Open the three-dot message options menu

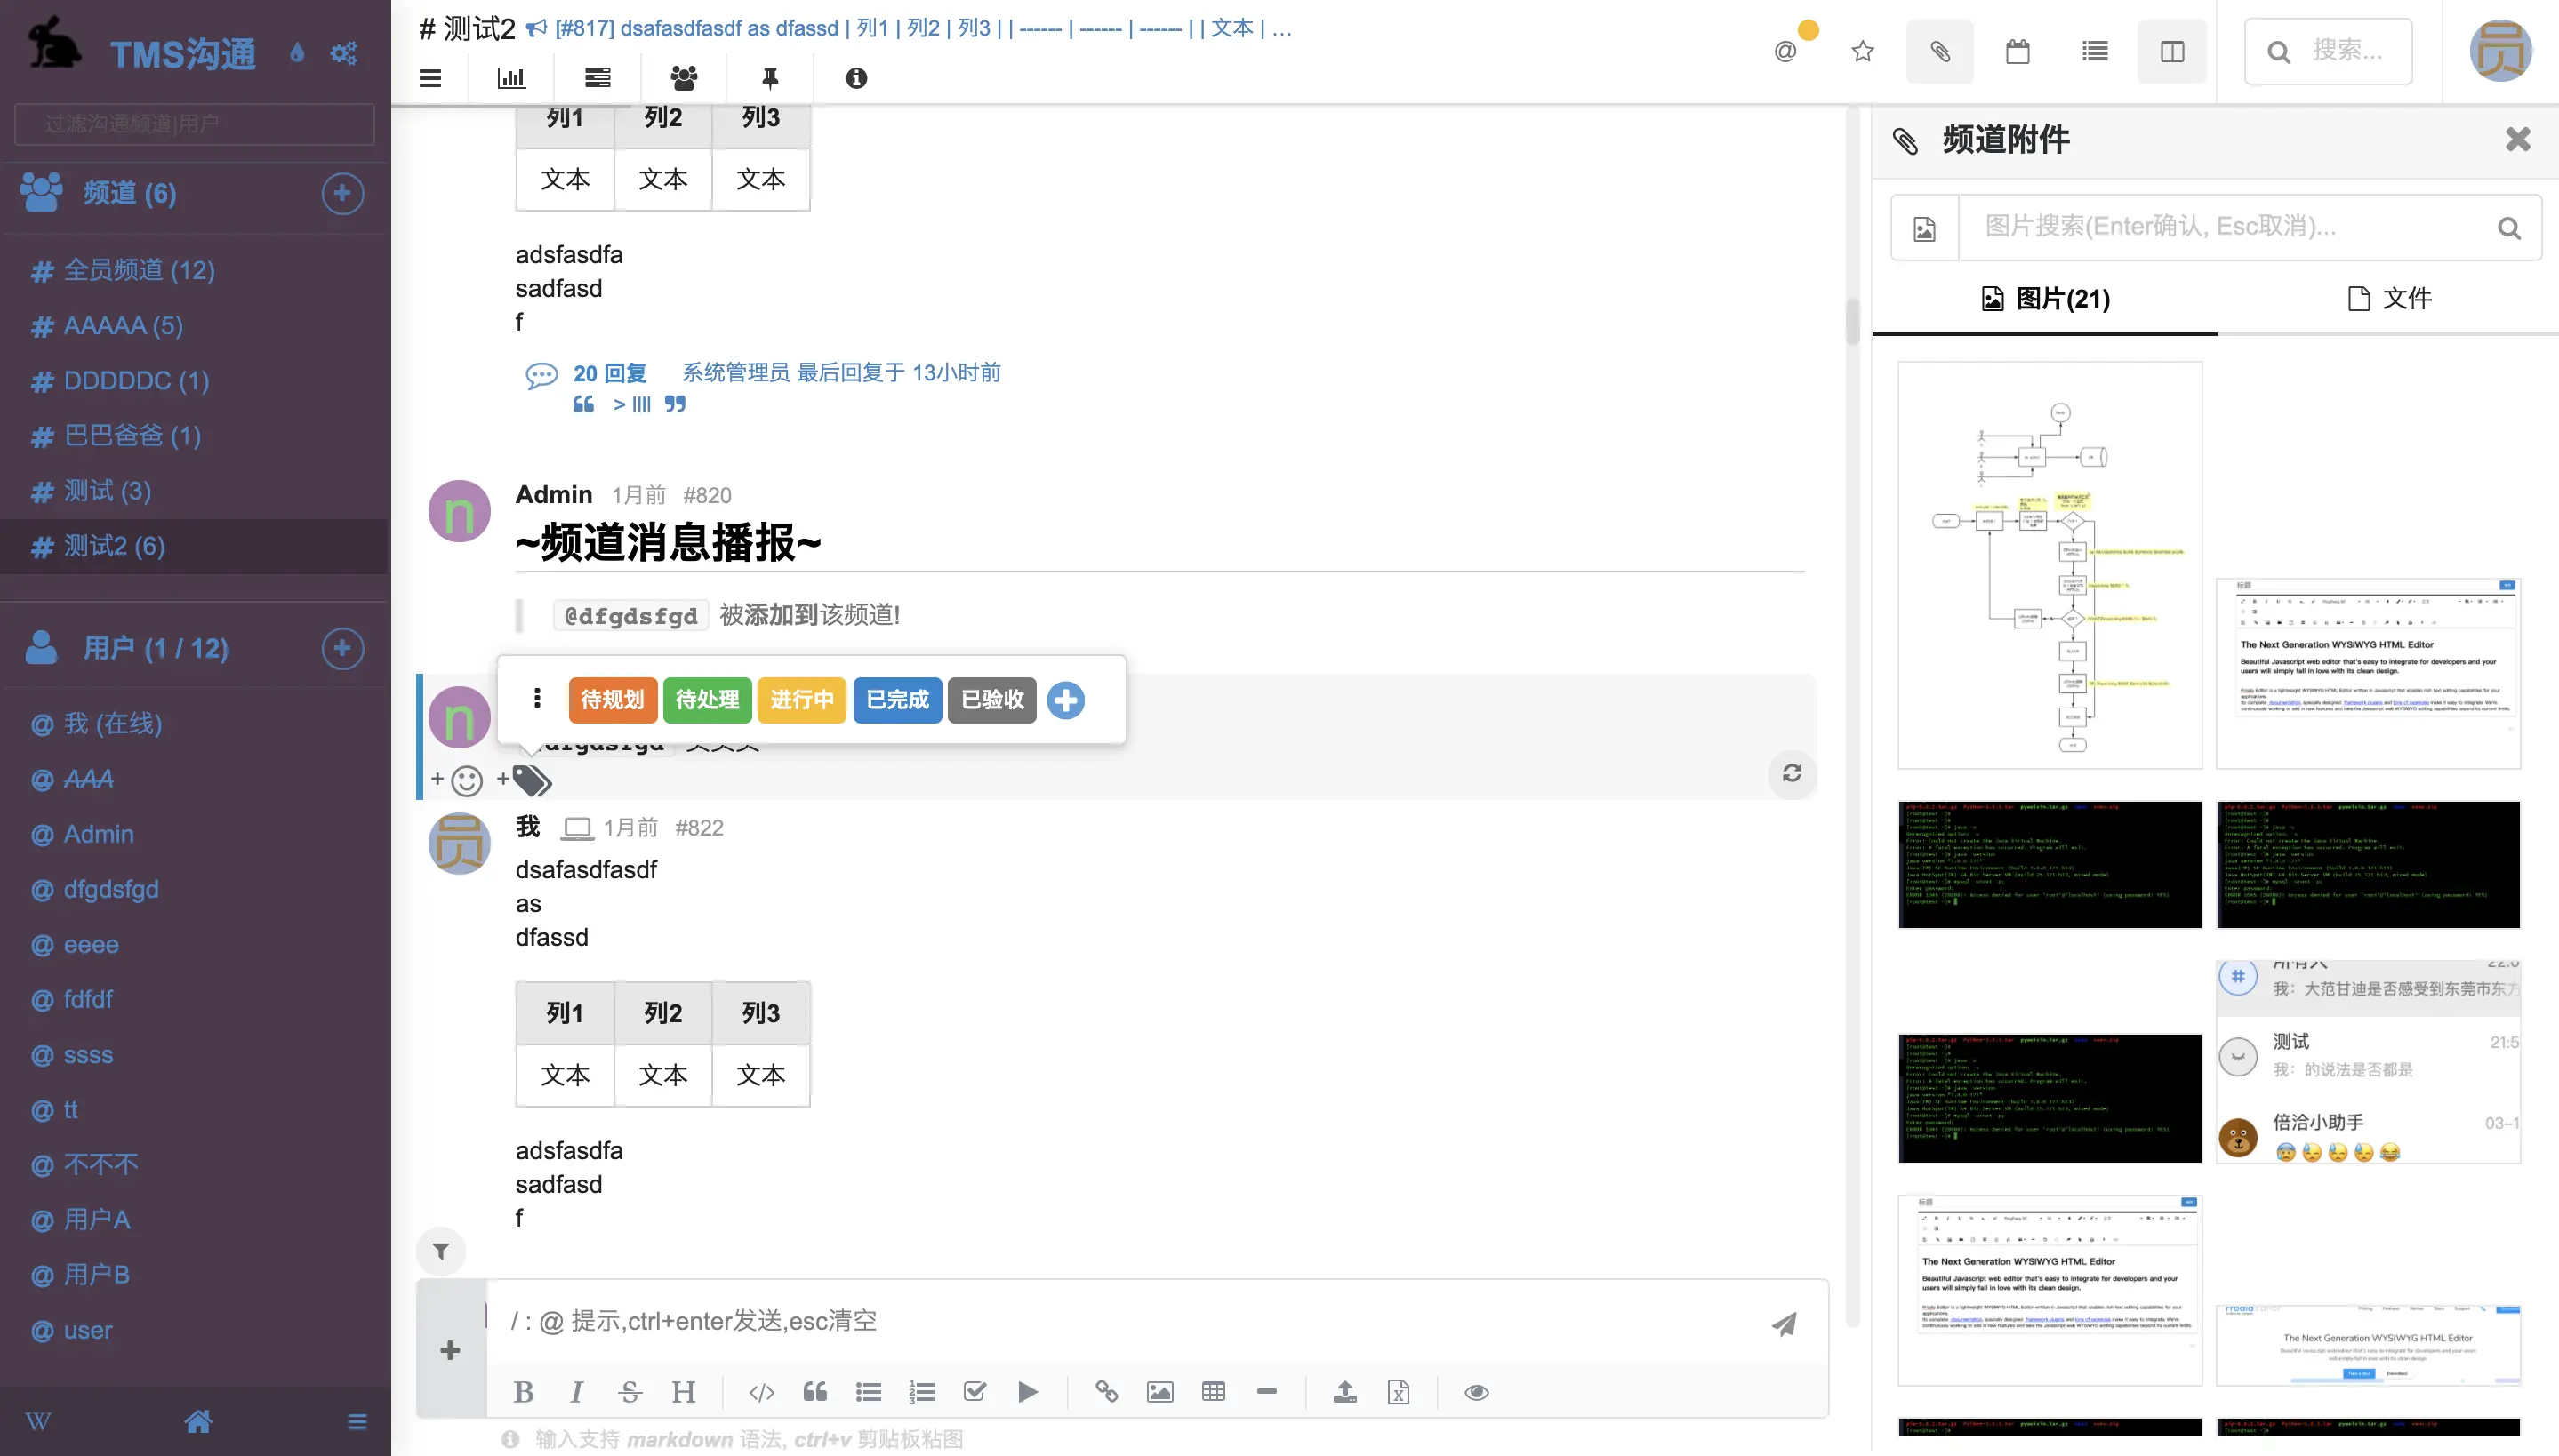pos(537,698)
